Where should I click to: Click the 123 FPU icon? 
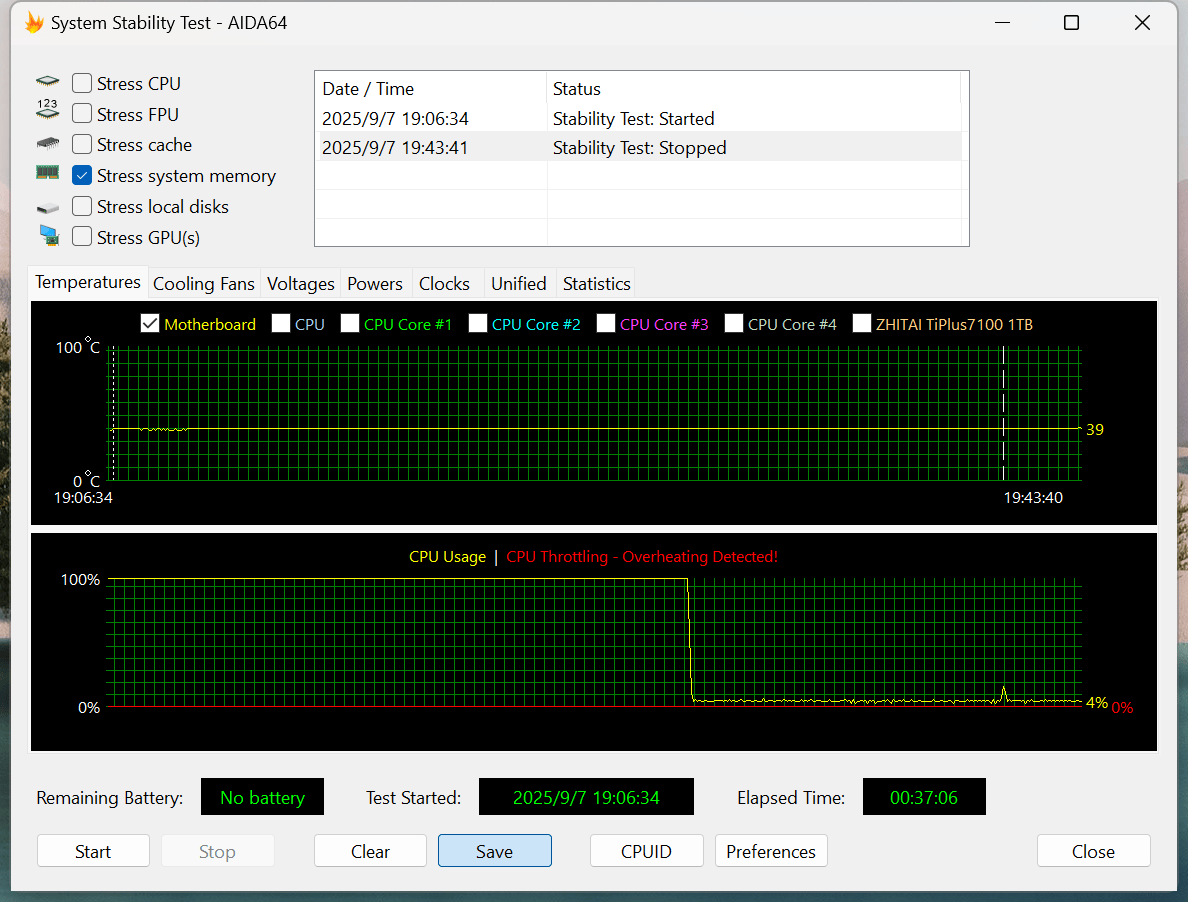click(x=48, y=109)
